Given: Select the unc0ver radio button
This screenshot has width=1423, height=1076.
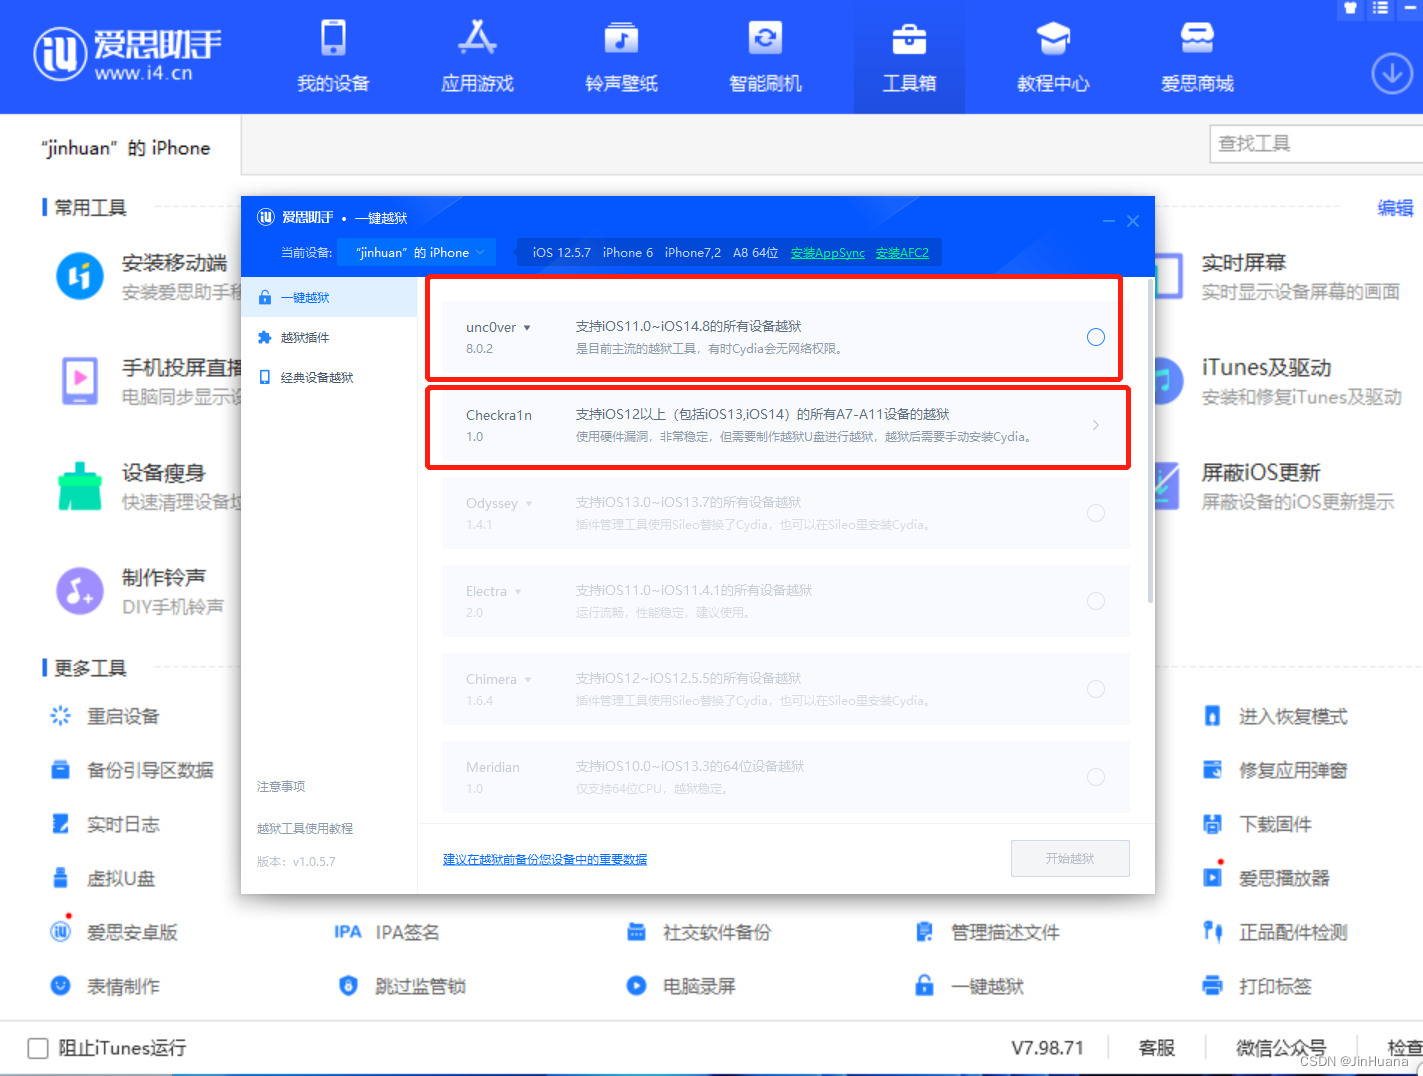Looking at the screenshot, I should tap(1096, 337).
